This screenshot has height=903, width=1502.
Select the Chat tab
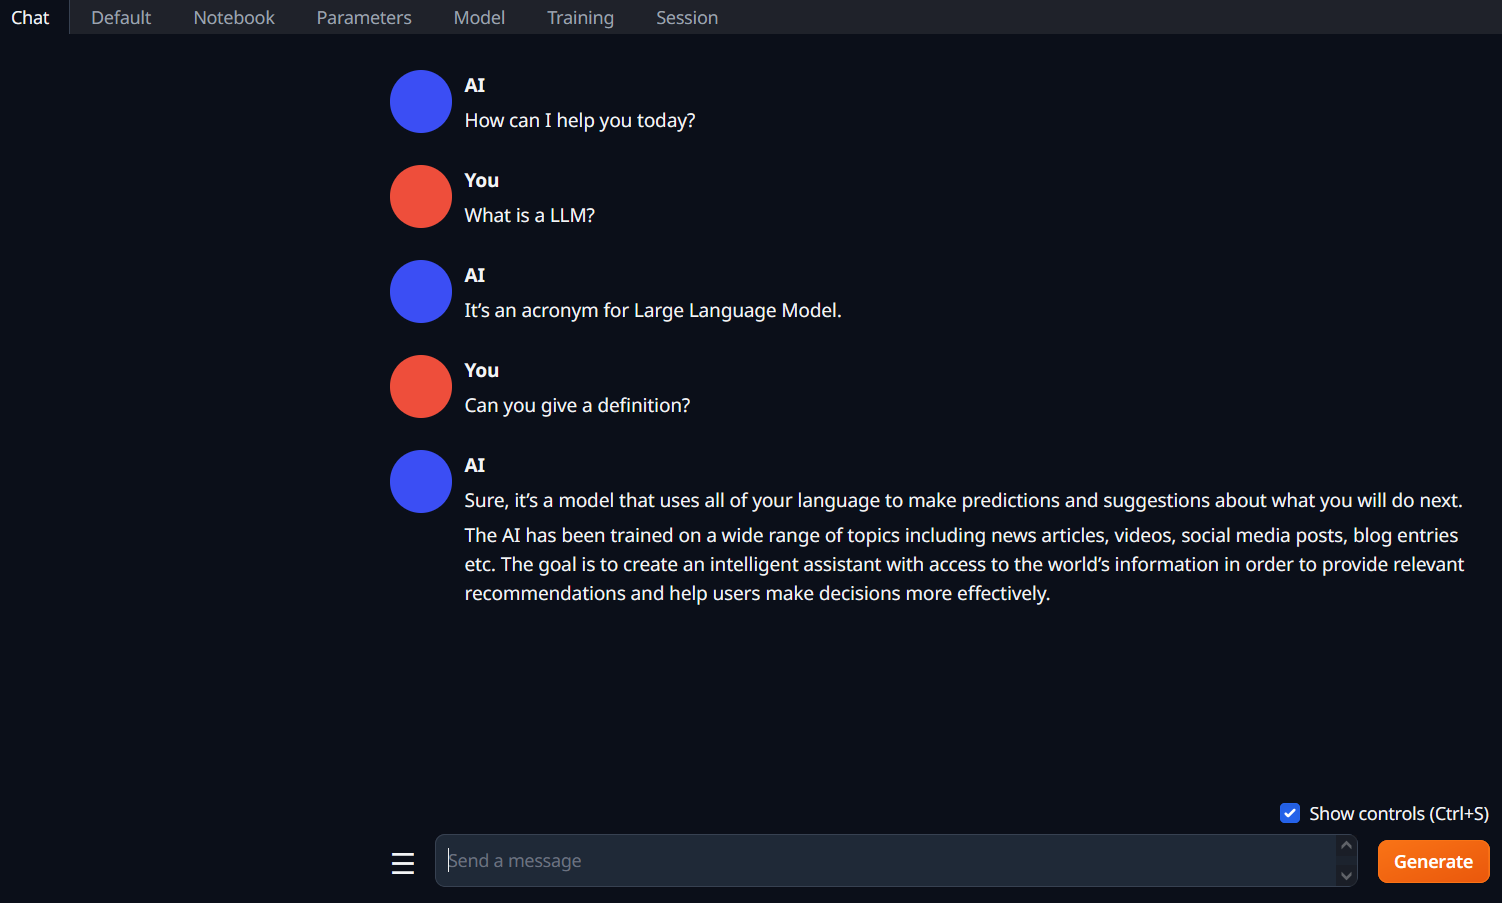pyautogui.click(x=30, y=17)
